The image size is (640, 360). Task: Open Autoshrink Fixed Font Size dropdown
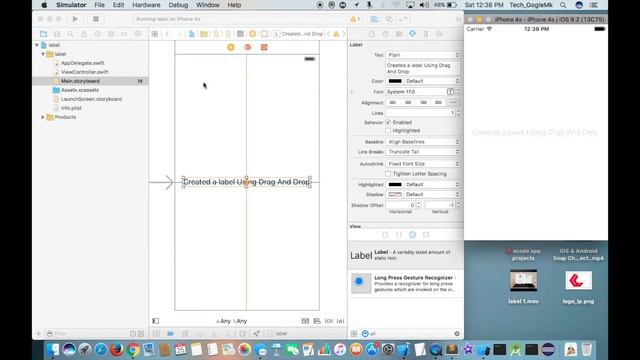(x=423, y=164)
